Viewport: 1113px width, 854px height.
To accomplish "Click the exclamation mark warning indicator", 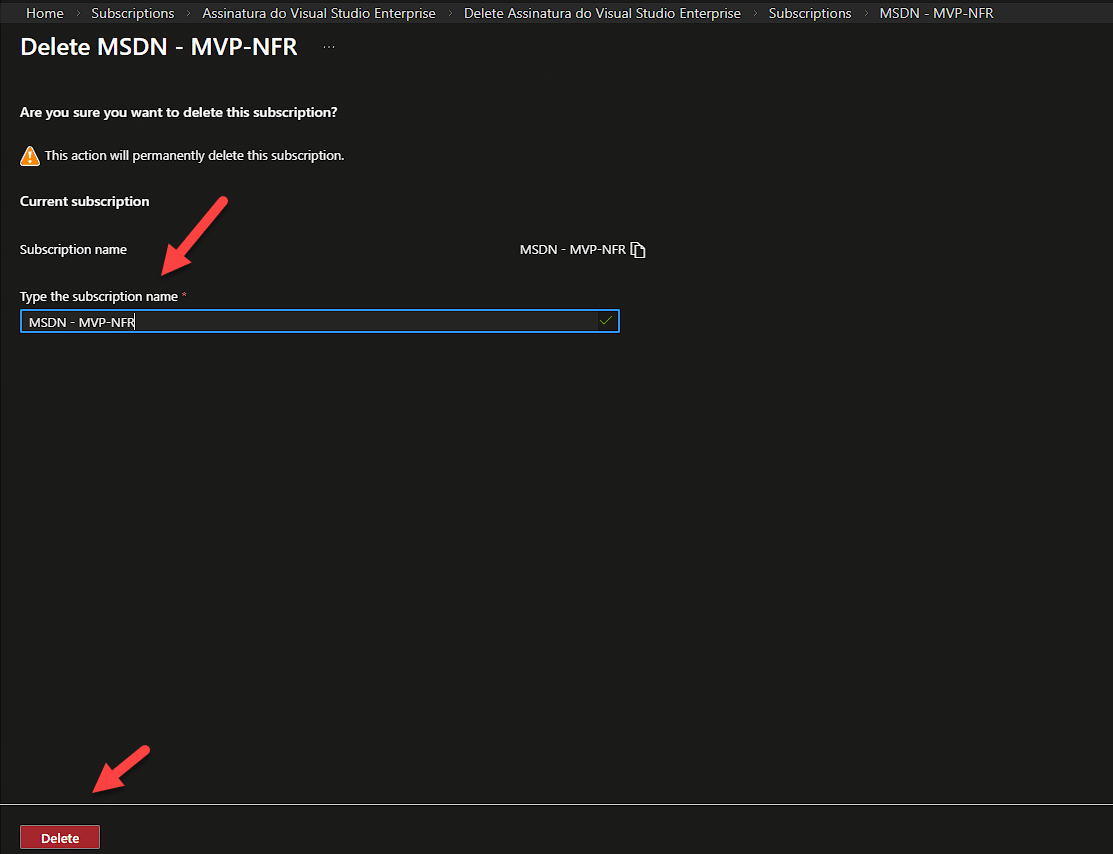I will pyautogui.click(x=28, y=155).
